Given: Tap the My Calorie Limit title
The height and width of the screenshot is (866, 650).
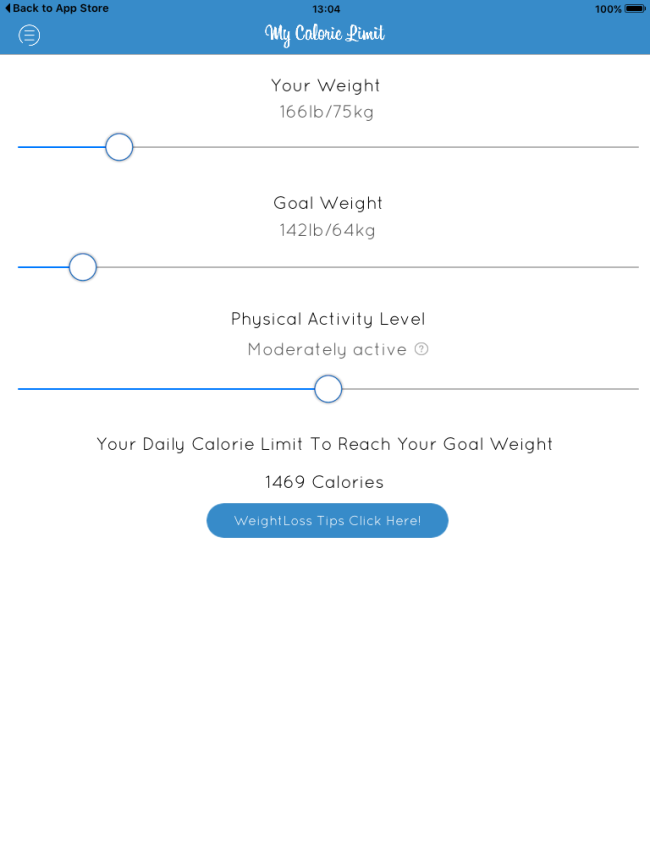Looking at the screenshot, I should coord(325,34).
